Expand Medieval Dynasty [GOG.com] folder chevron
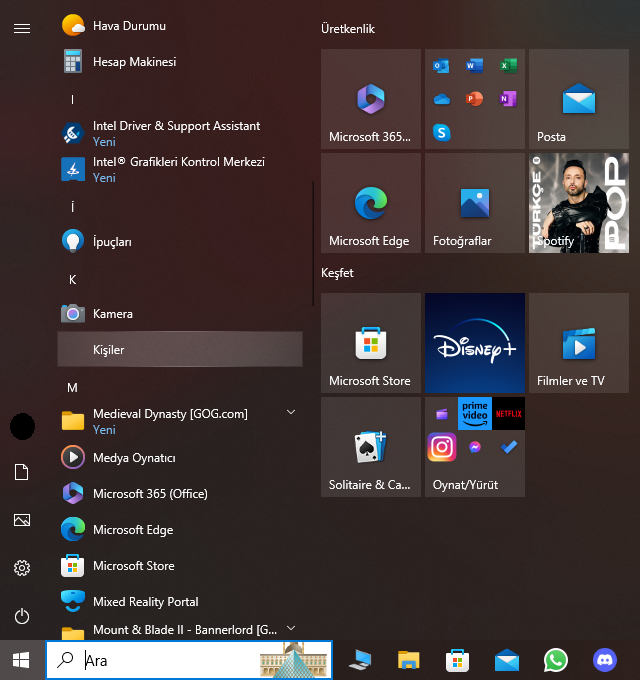The height and width of the screenshot is (680, 640). point(291,412)
